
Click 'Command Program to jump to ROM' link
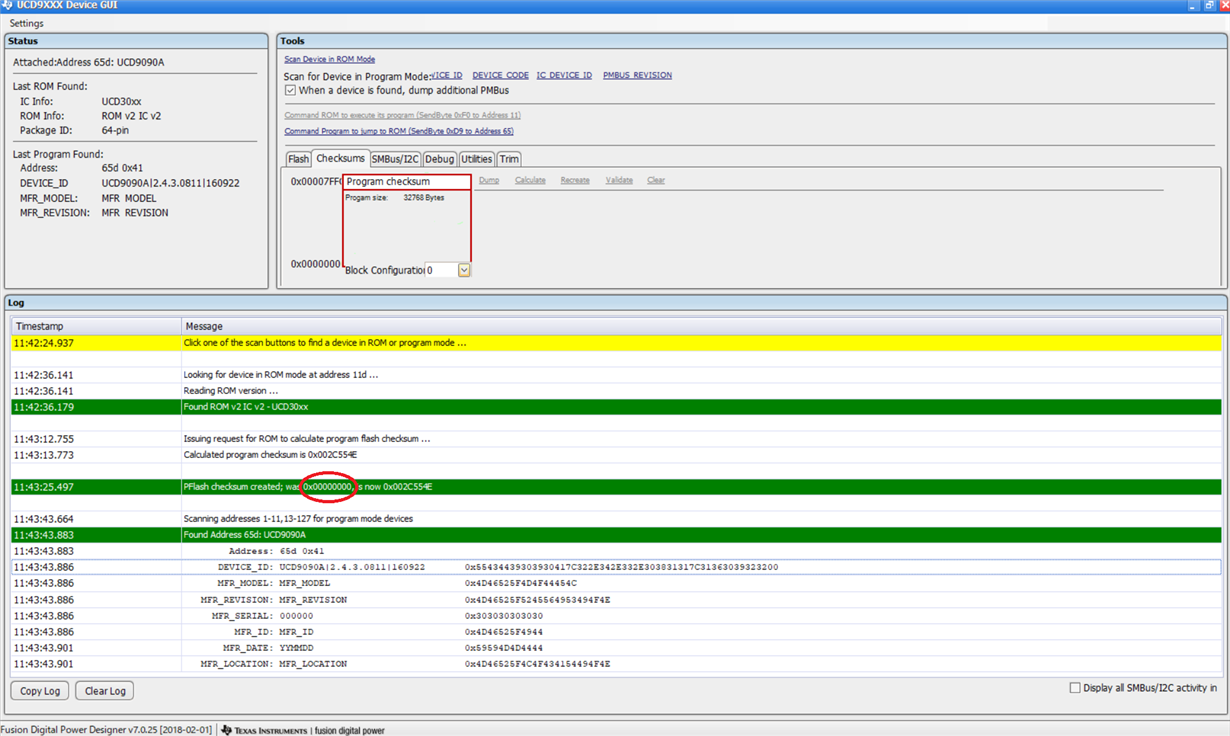pos(398,131)
